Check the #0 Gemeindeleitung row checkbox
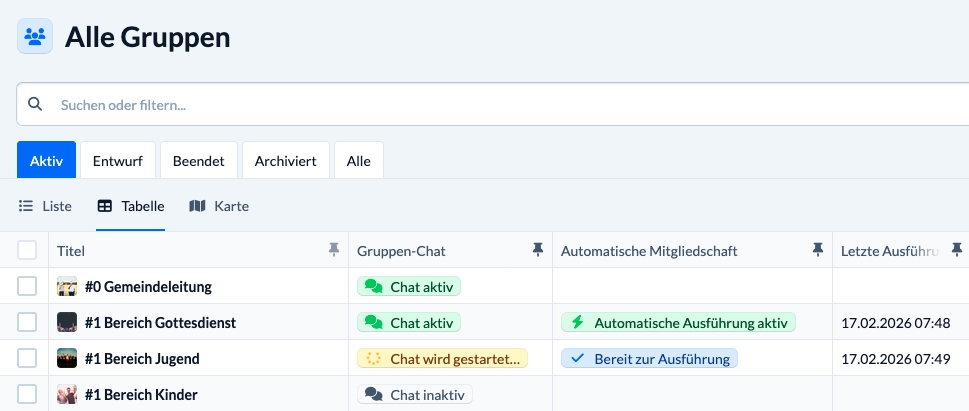This screenshot has width=969, height=411. pyautogui.click(x=27, y=287)
